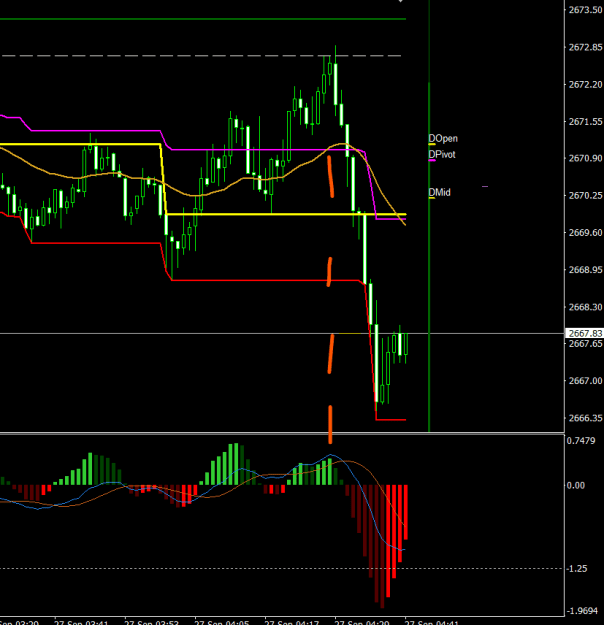Click the 2671.55 price axis label
The height and width of the screenshot is (625, 604).
point(585,122)
